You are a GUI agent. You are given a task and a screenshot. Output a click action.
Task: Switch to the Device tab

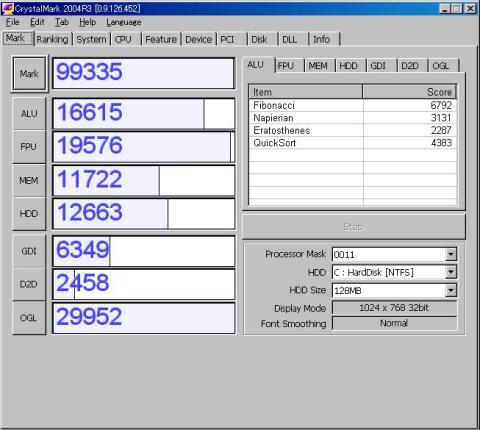click(199, 39)
